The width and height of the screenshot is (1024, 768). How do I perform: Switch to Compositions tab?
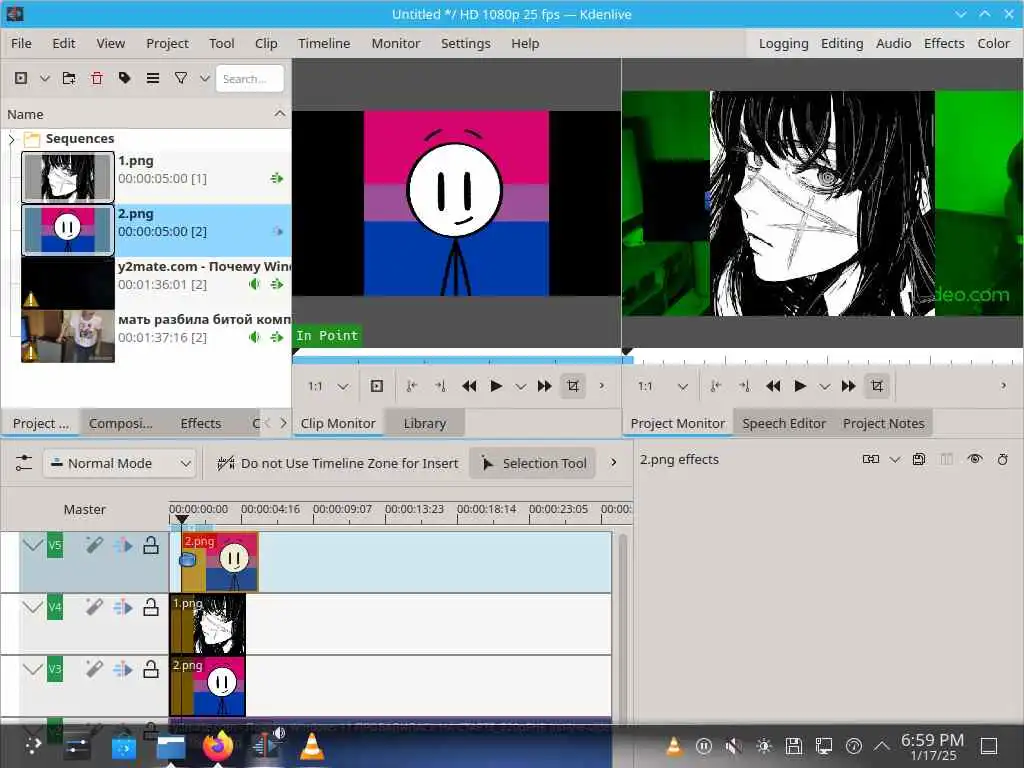[x=121, y=423]
